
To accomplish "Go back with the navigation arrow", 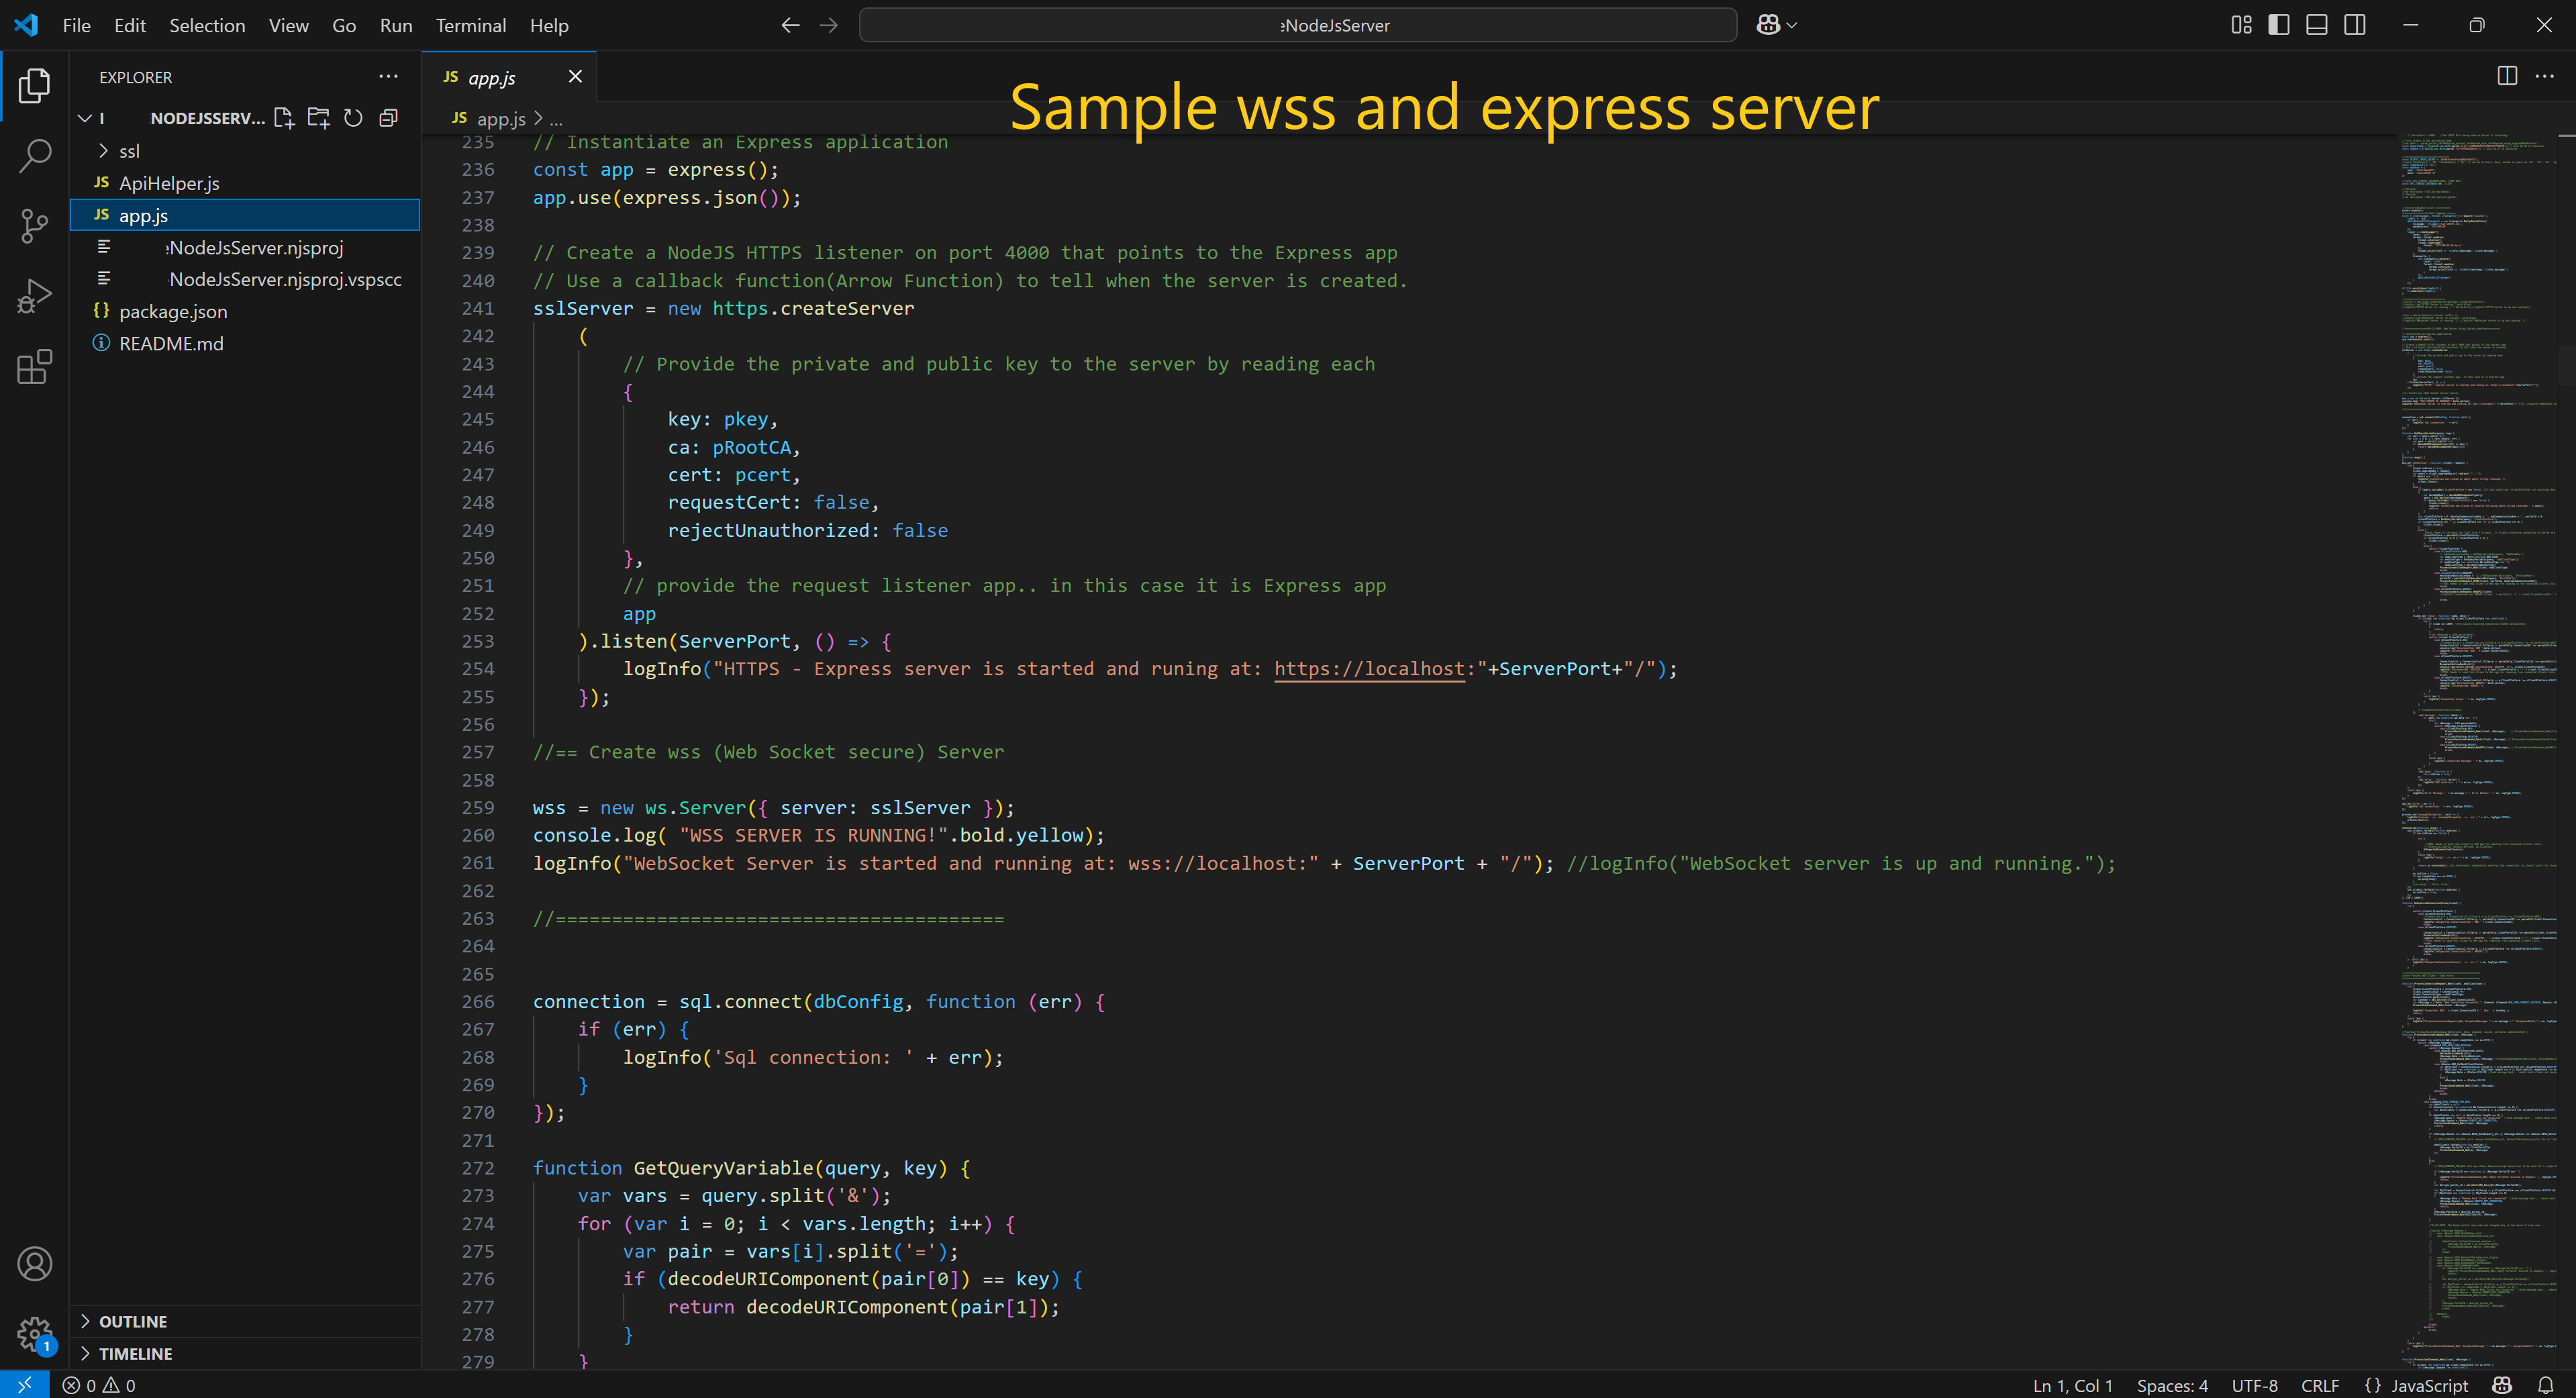I will pyautogui.click(x=790, y=25).
